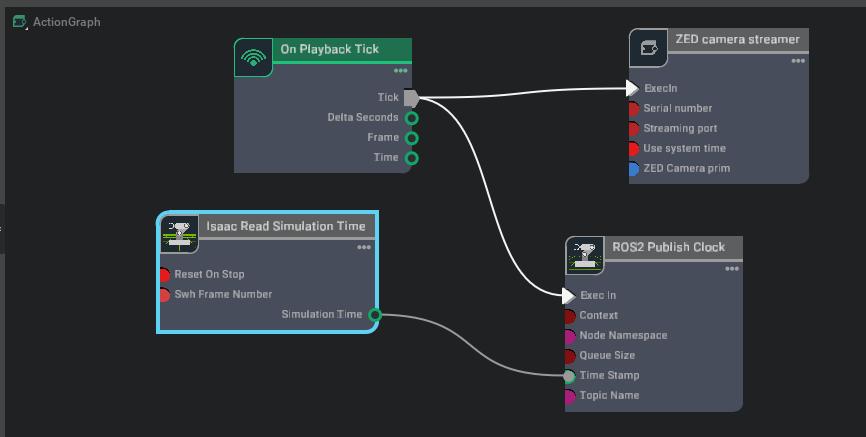Screen dimensions: 866x437
Task: Click the Use system time input pin
Action: click(x=634, y=149)
